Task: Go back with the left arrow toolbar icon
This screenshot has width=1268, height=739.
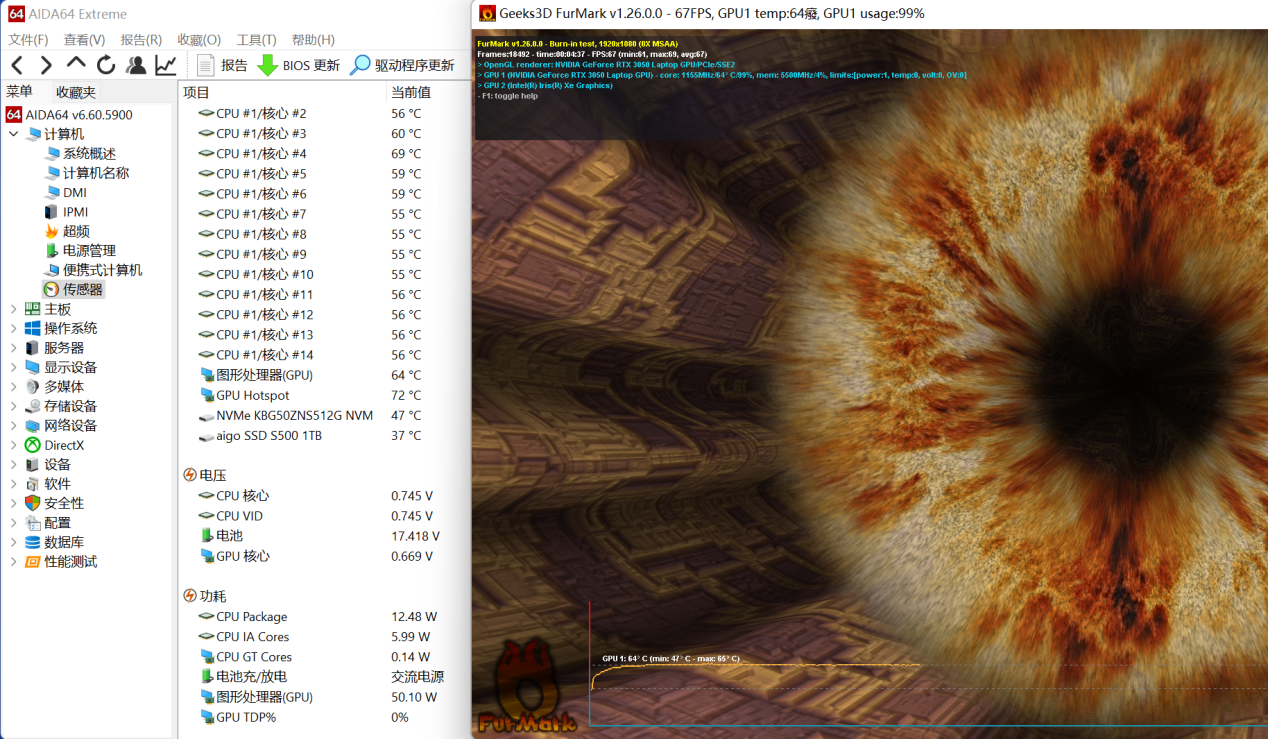Action: (17, 65)
